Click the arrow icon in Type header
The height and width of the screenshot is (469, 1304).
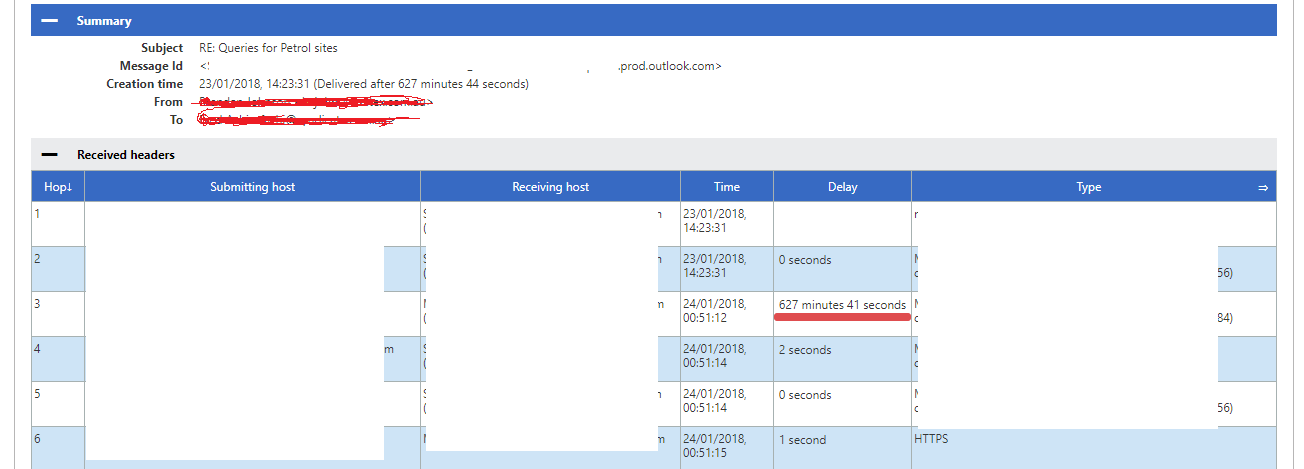coord(1263,187)
